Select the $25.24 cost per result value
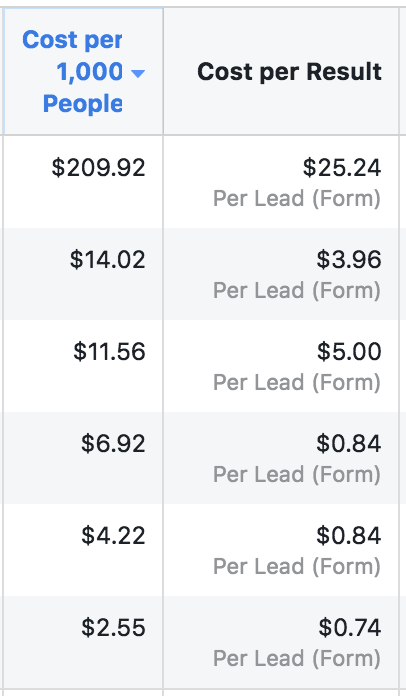Screen dimensions: 406x696 pos(342,168)
